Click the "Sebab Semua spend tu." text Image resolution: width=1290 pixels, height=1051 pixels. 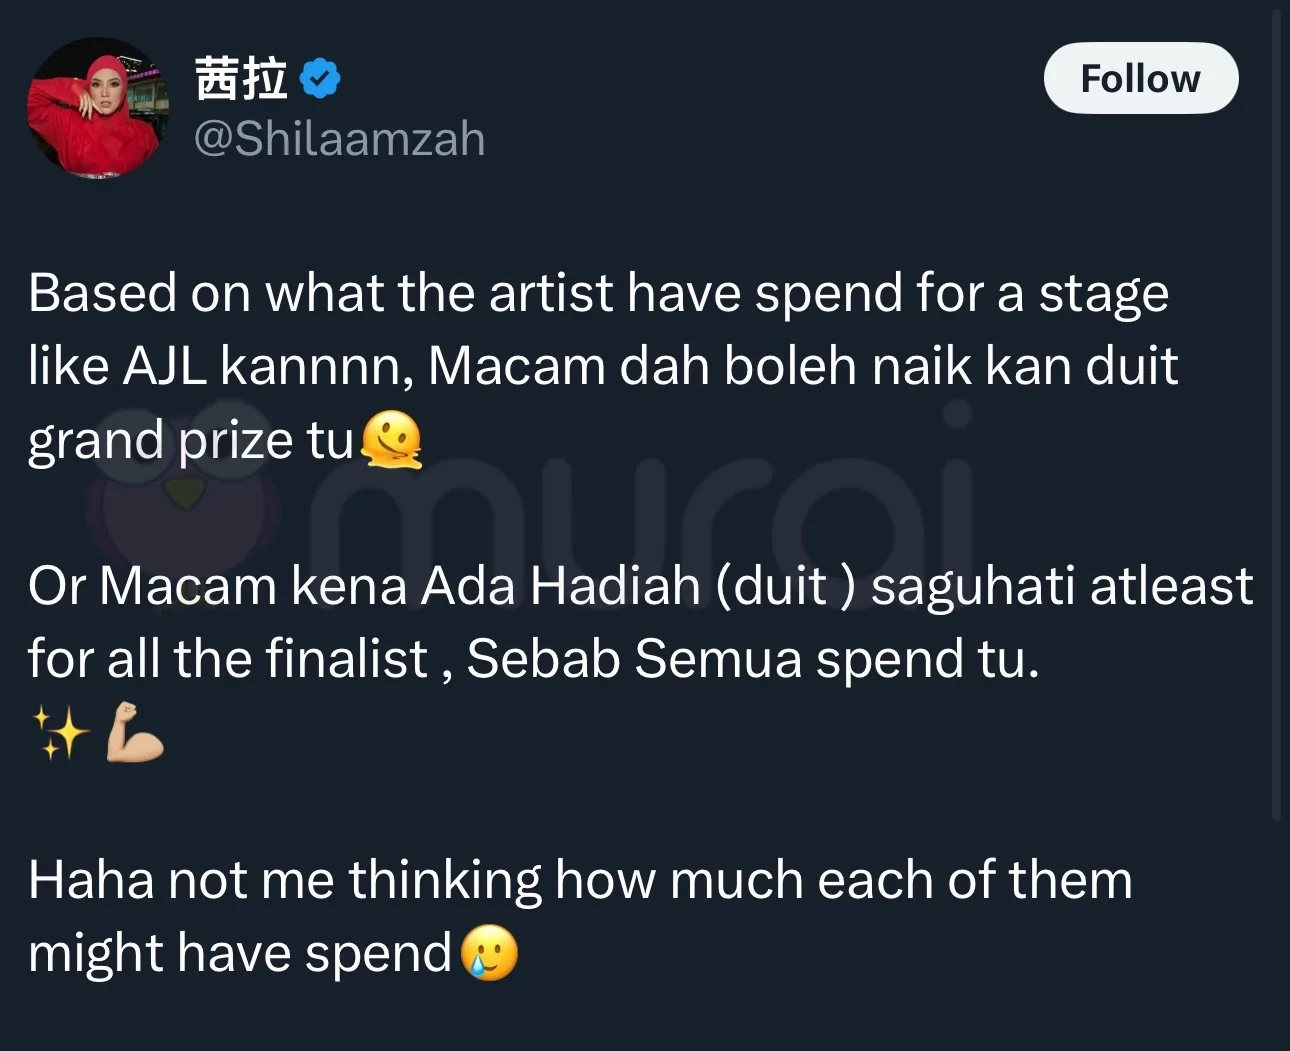point(752,659)
